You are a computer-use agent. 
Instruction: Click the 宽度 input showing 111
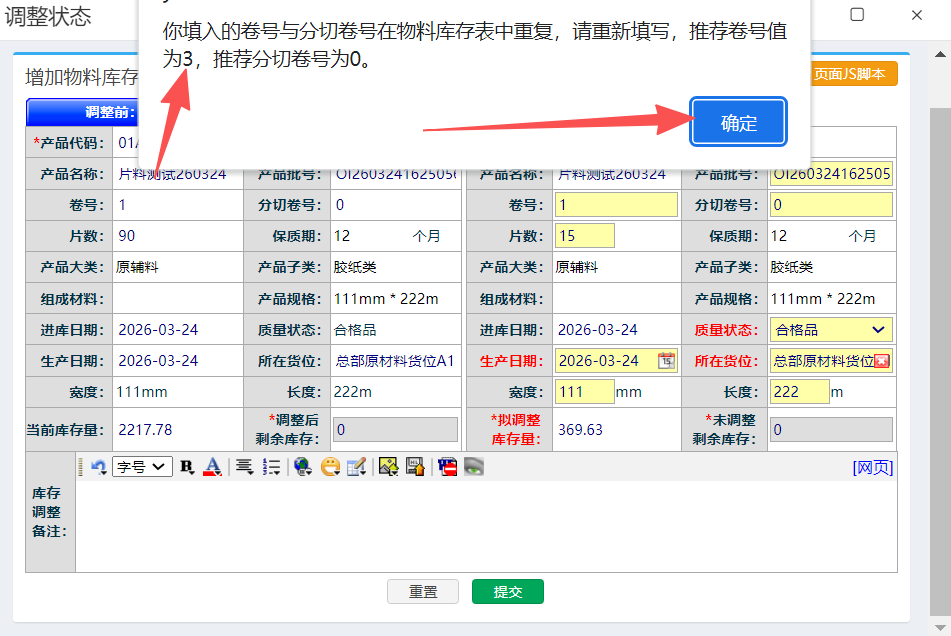pos(584,392)
